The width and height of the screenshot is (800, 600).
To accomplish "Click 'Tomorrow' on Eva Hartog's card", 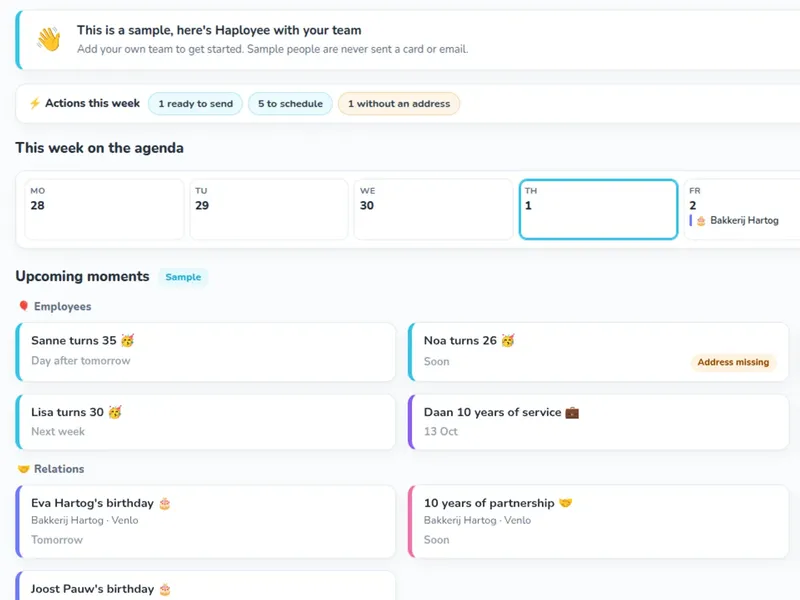I will point(57,540).
